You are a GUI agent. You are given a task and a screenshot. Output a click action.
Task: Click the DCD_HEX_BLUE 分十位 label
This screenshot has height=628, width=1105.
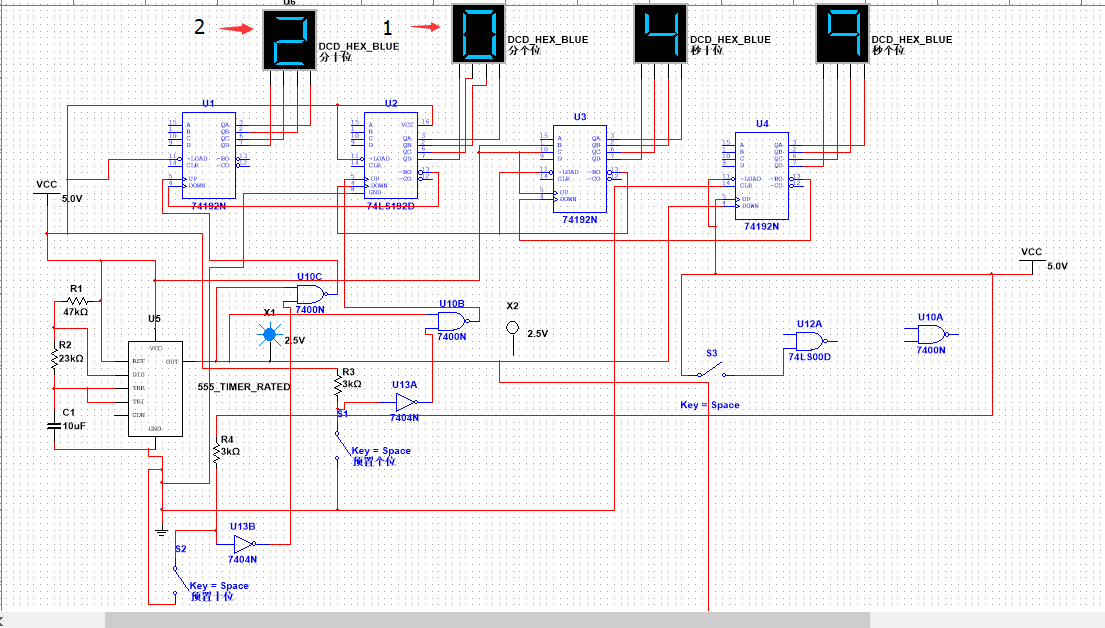(x=359, y=51)
